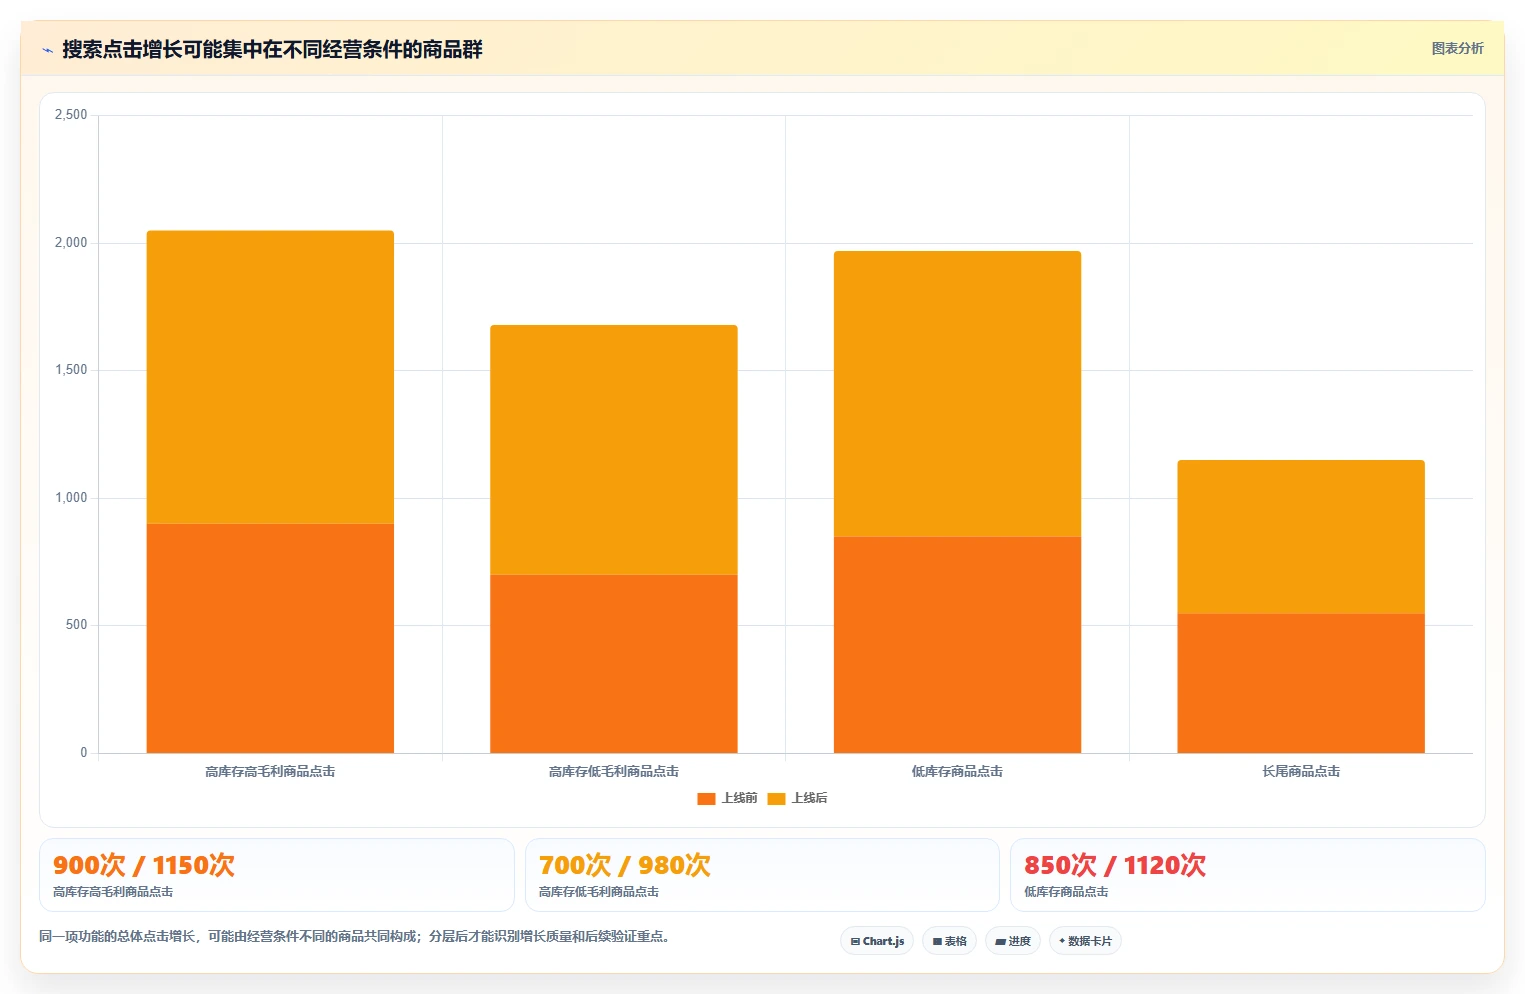Click the 上线后 bar segment for 高库存高毛利商品点击
1525x994 pixels.
pos(270,377)
